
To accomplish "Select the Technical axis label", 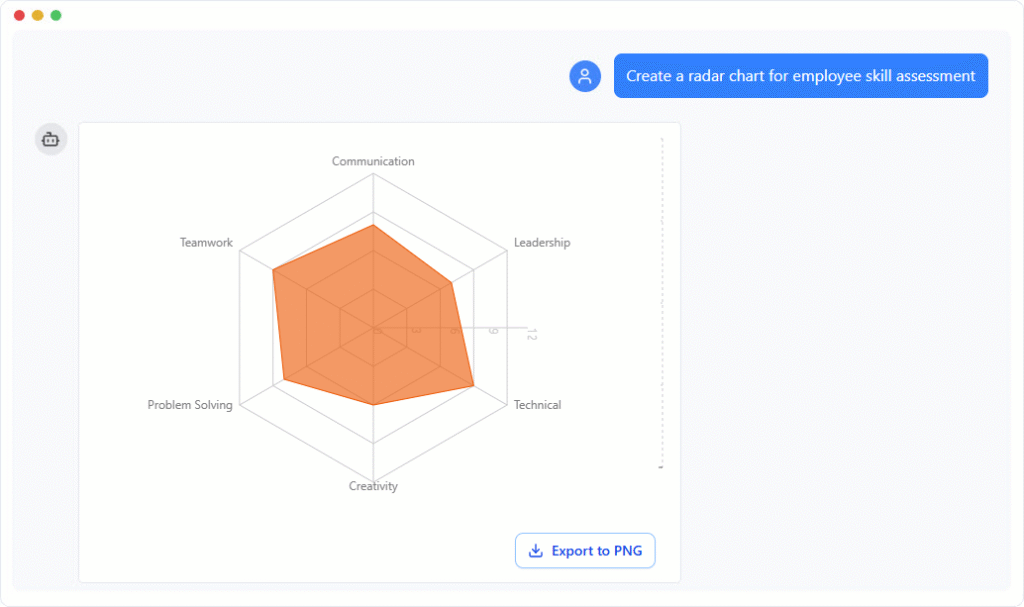I will 538,405.
